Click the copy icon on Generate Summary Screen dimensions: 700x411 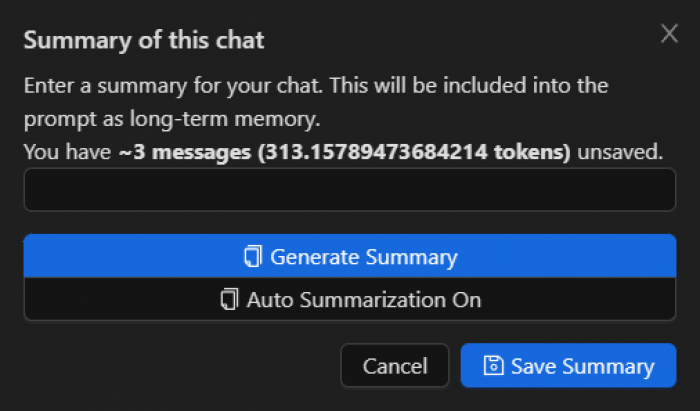point(252,257)
